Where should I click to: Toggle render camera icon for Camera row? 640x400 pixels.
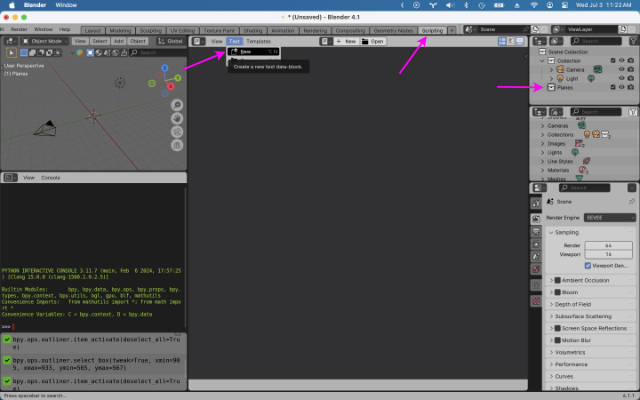(x=631, y=69)
